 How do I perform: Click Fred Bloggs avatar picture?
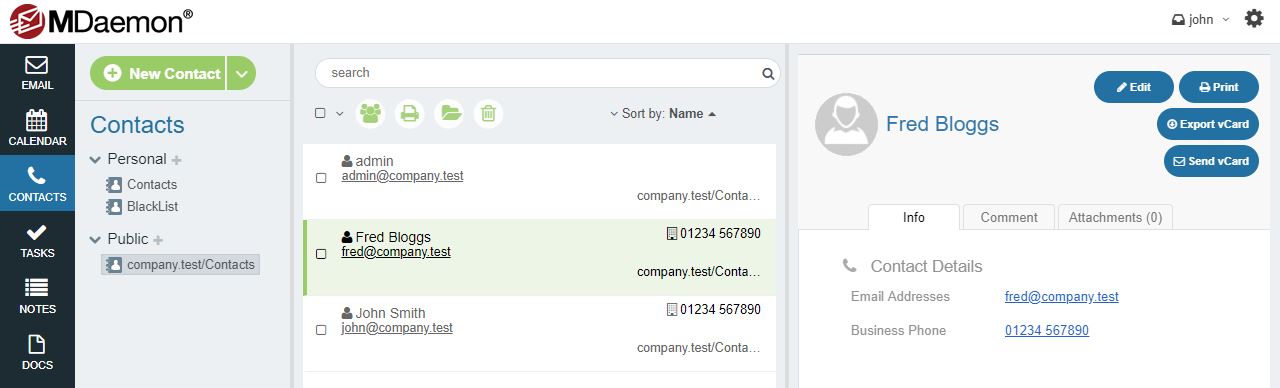pos(846,124)
